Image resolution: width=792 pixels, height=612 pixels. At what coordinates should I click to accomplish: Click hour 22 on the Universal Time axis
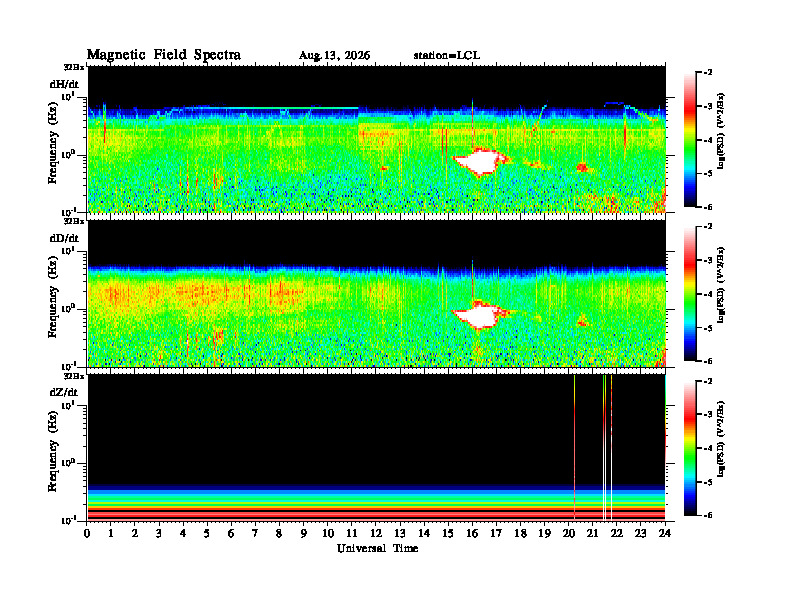click(x=617, y=533)
